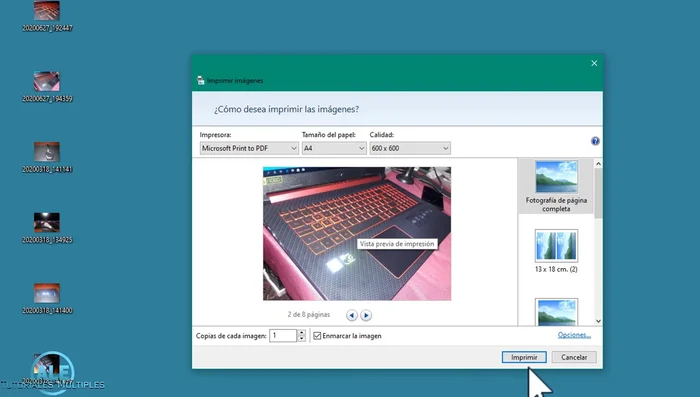Go to next page of print preview
This screenshot has width=700, height=397.
pos(366,315)
